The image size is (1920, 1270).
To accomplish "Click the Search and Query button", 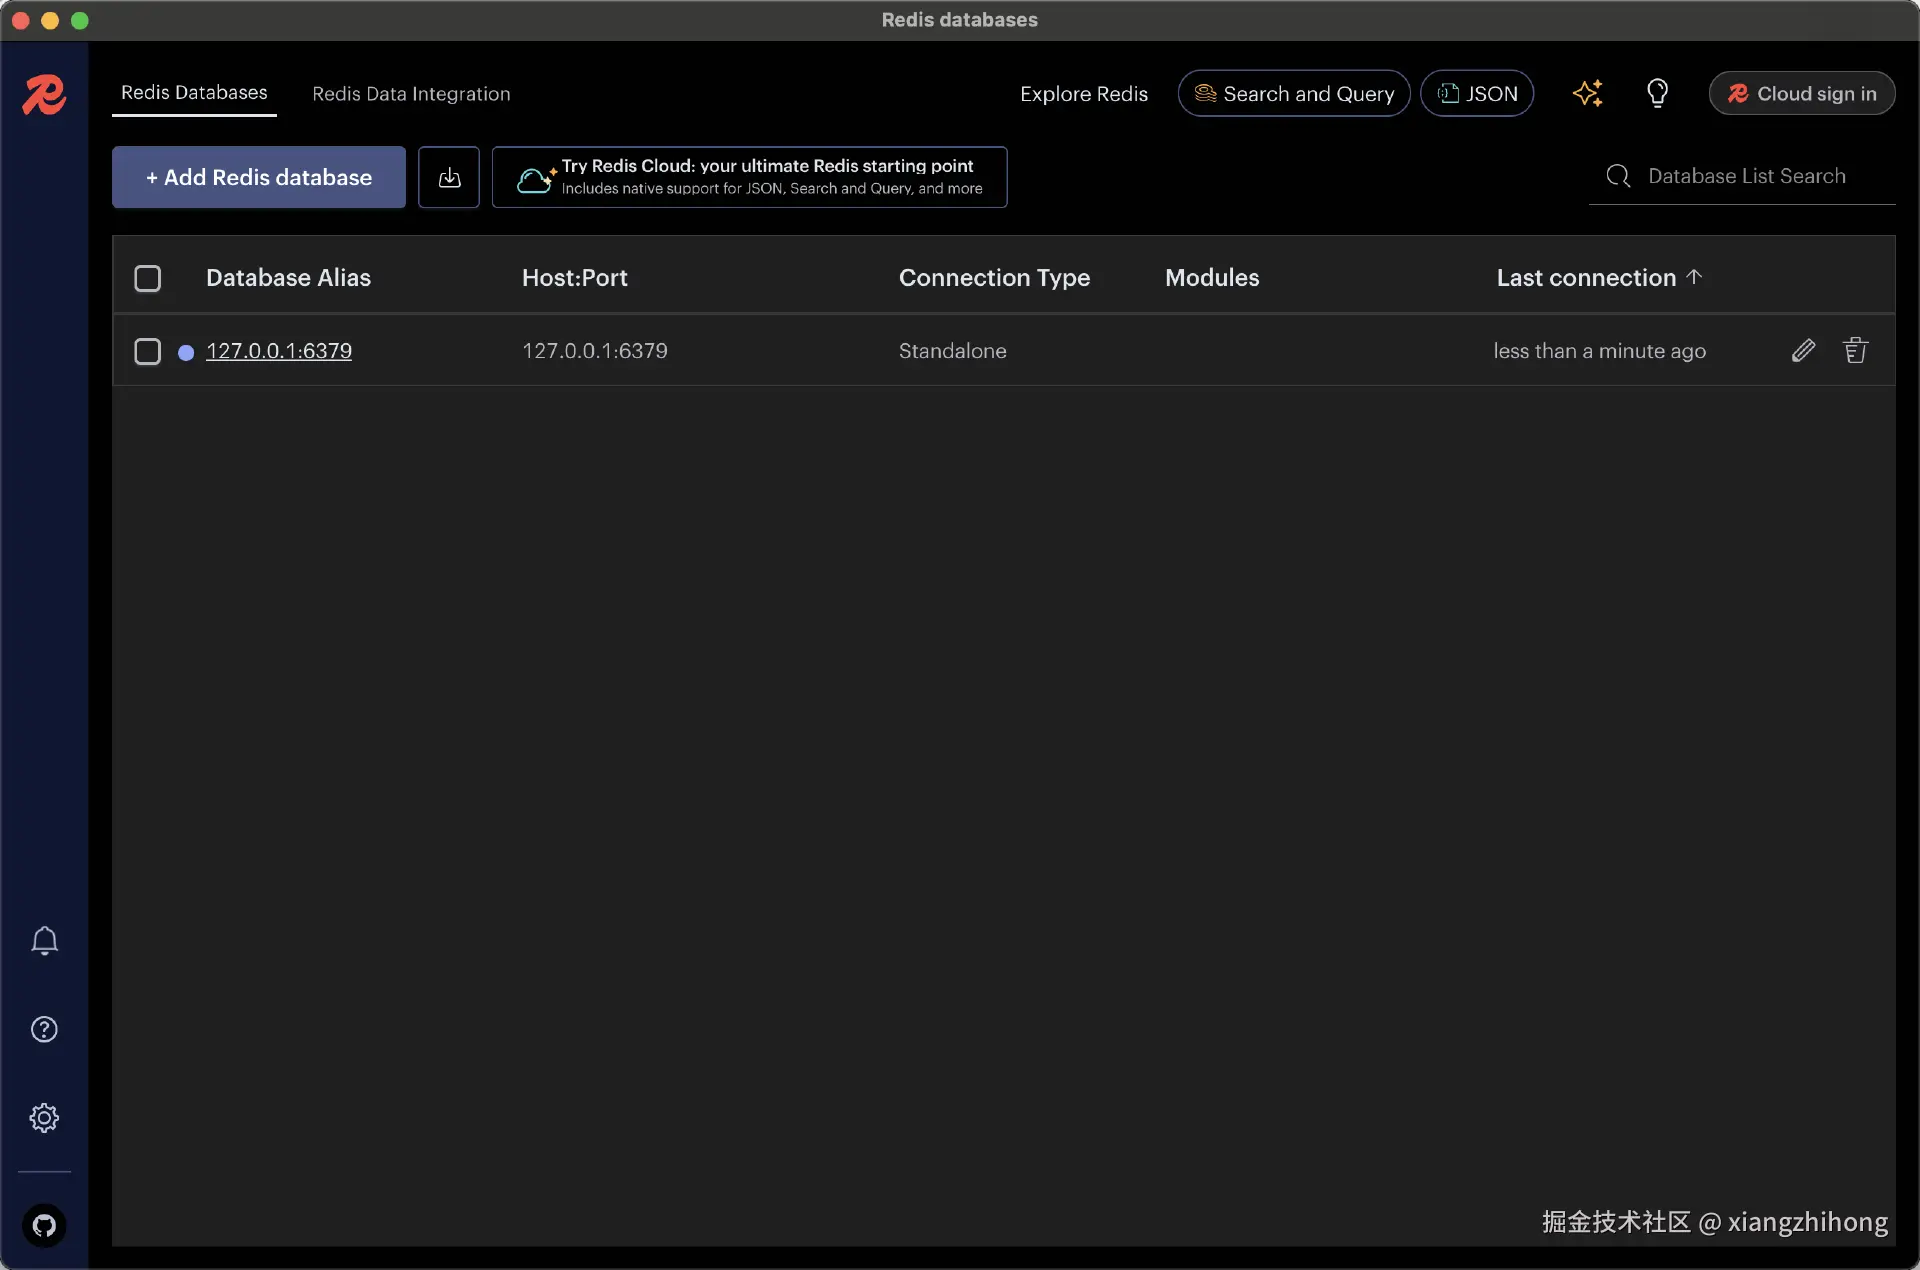I will pyautogui.click(x=1294, y=93).
